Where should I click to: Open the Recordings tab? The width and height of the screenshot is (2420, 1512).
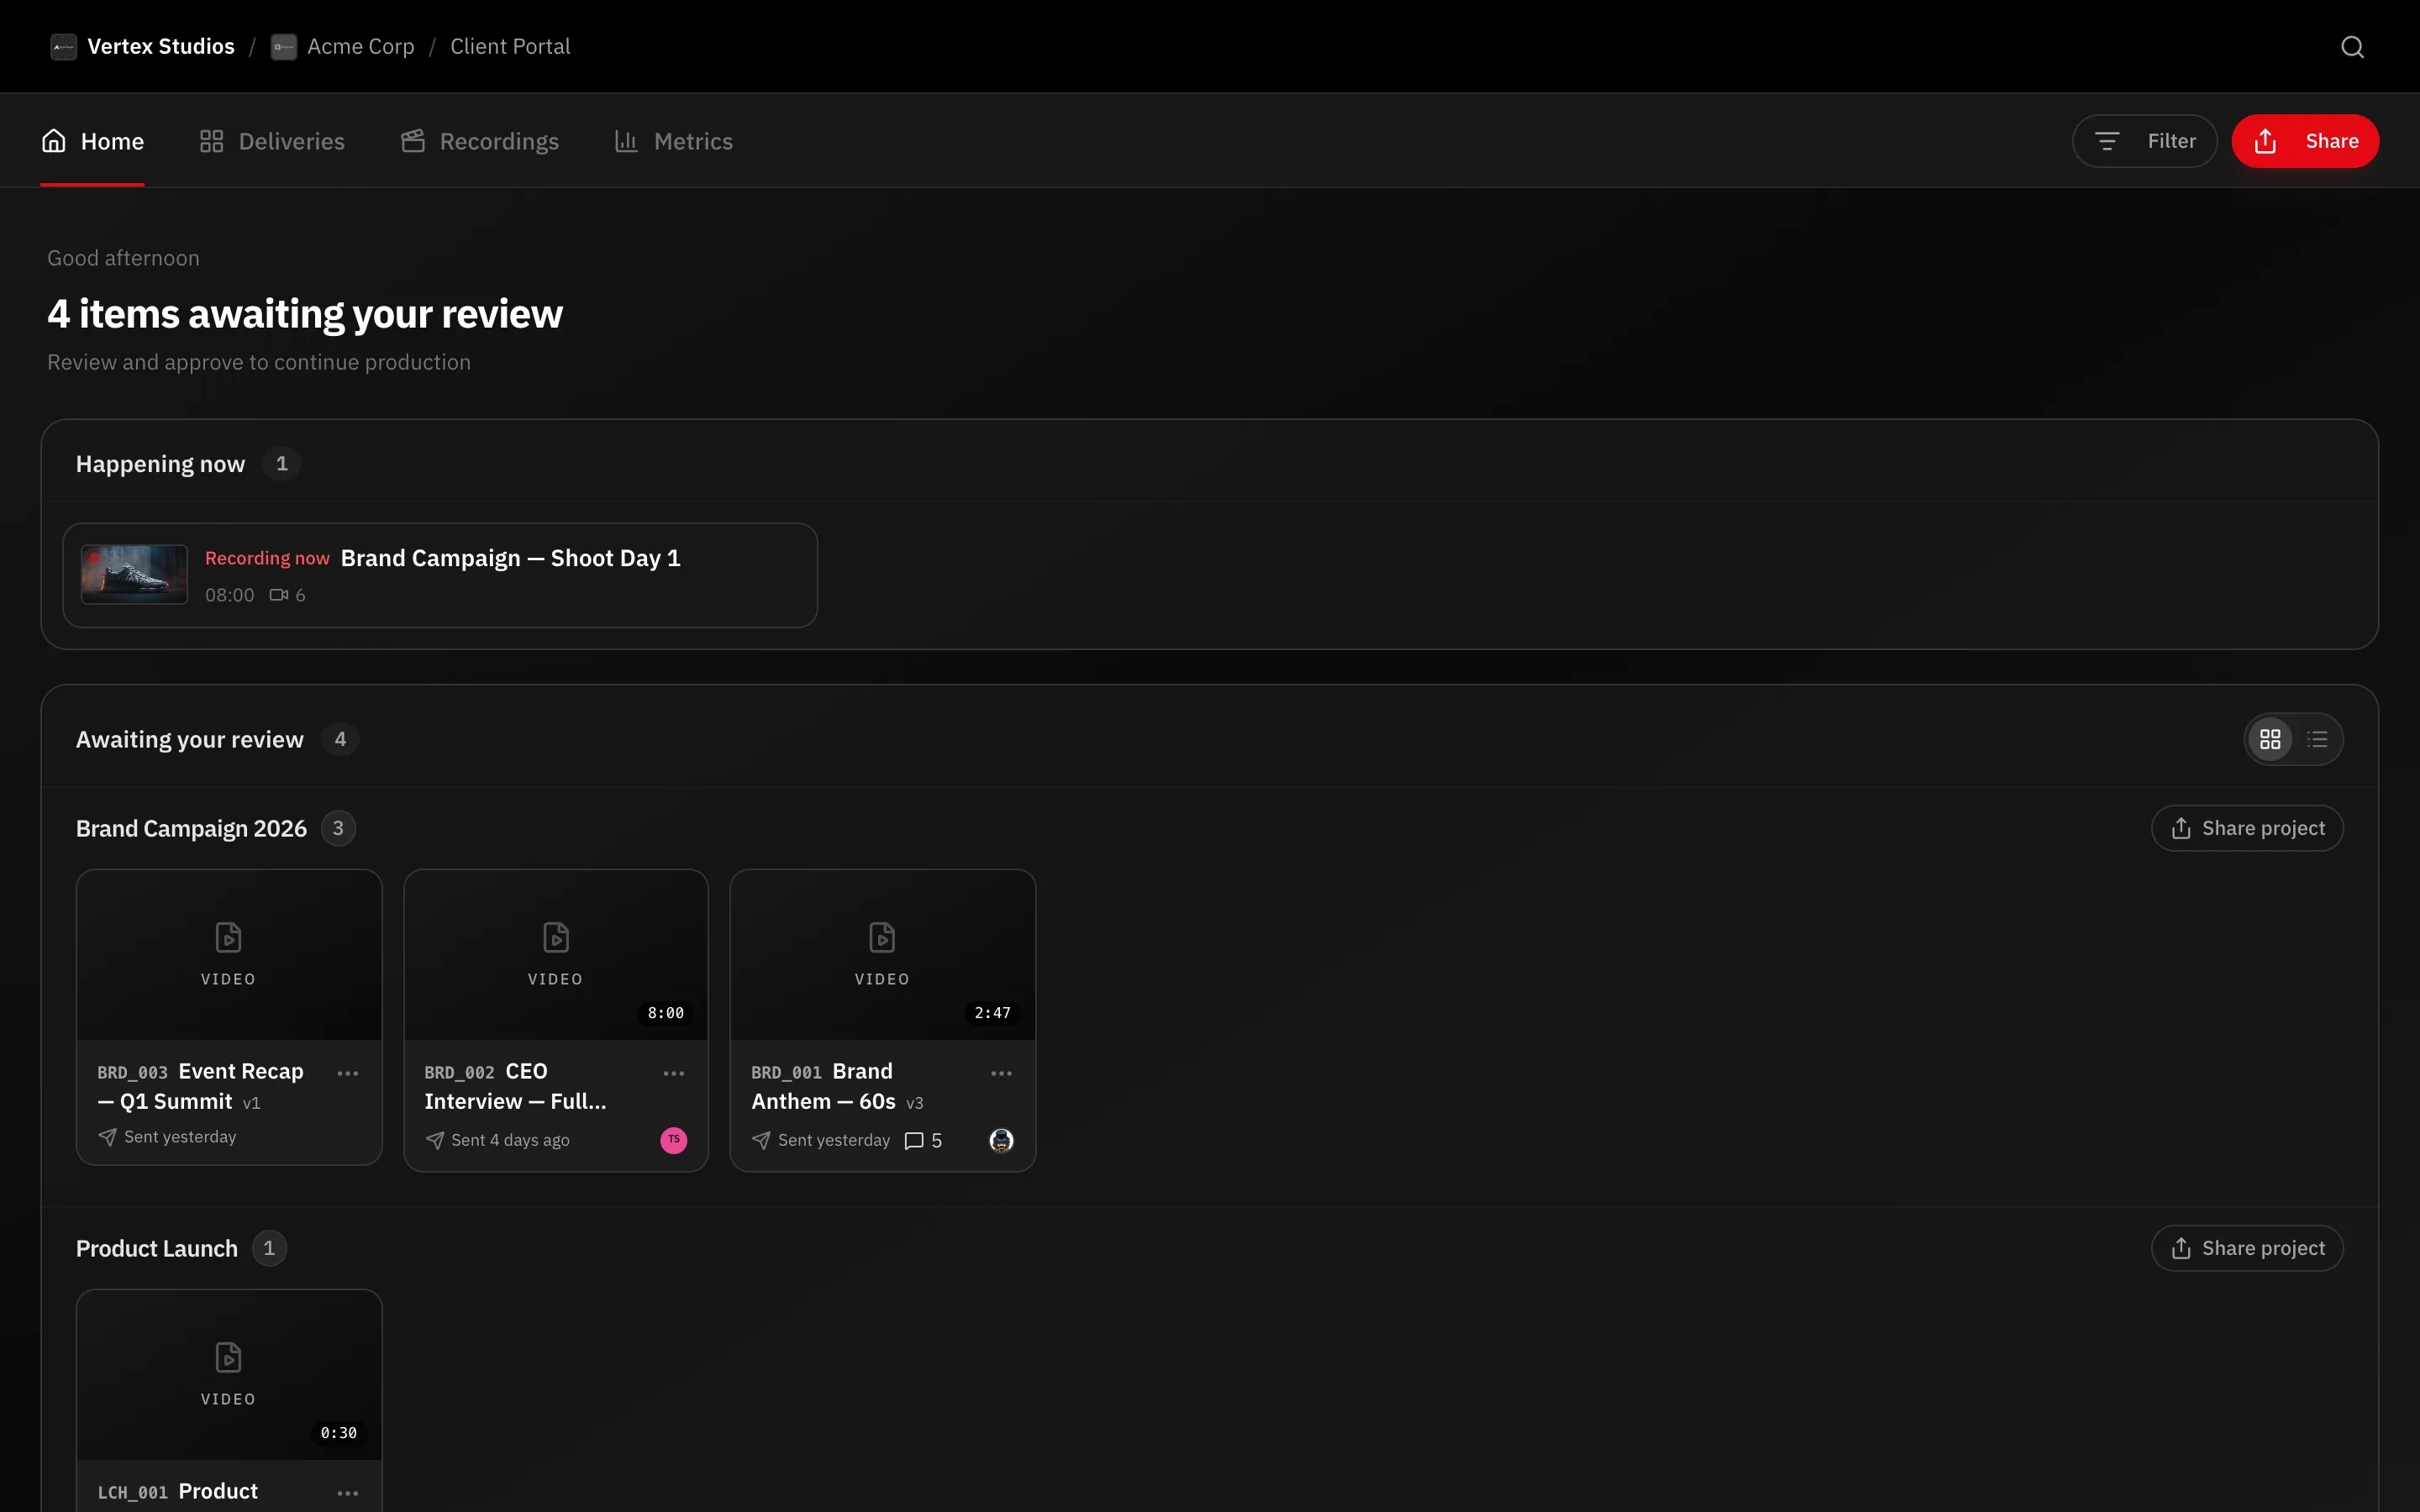point(480,141)
